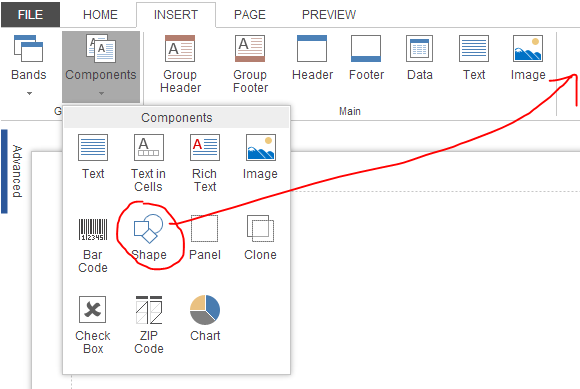The height and width of the screenshot is (389, 580).
Task: Select the Shape component
Action: coord(149,238)
